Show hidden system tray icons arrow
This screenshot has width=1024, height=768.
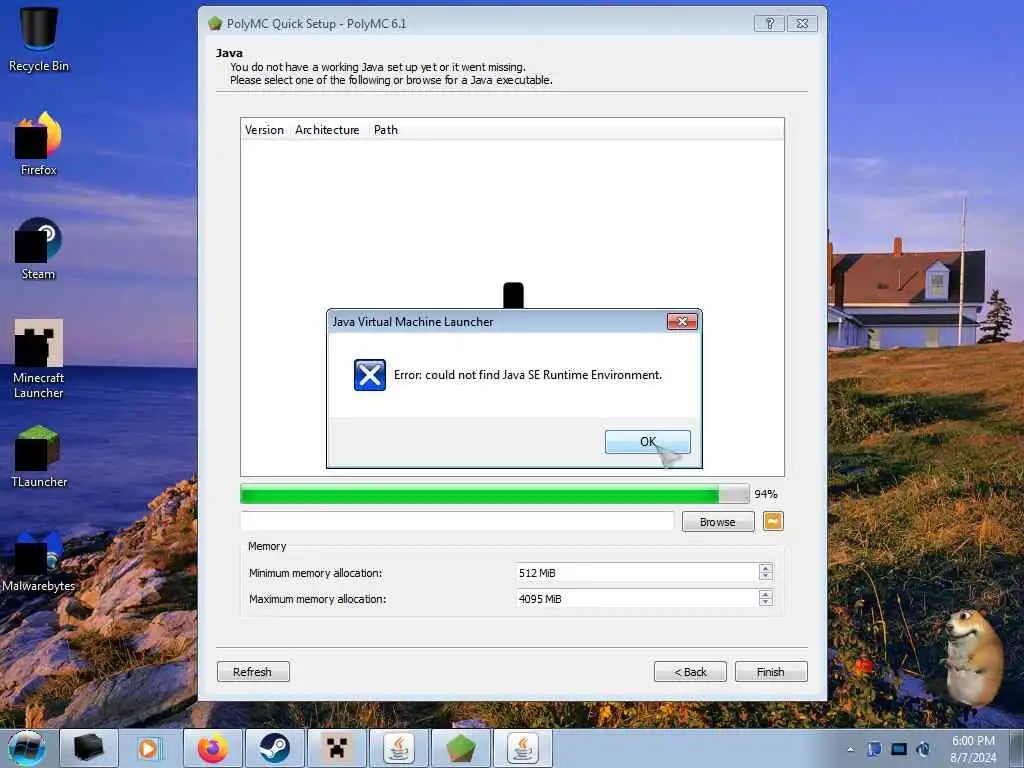850,749
